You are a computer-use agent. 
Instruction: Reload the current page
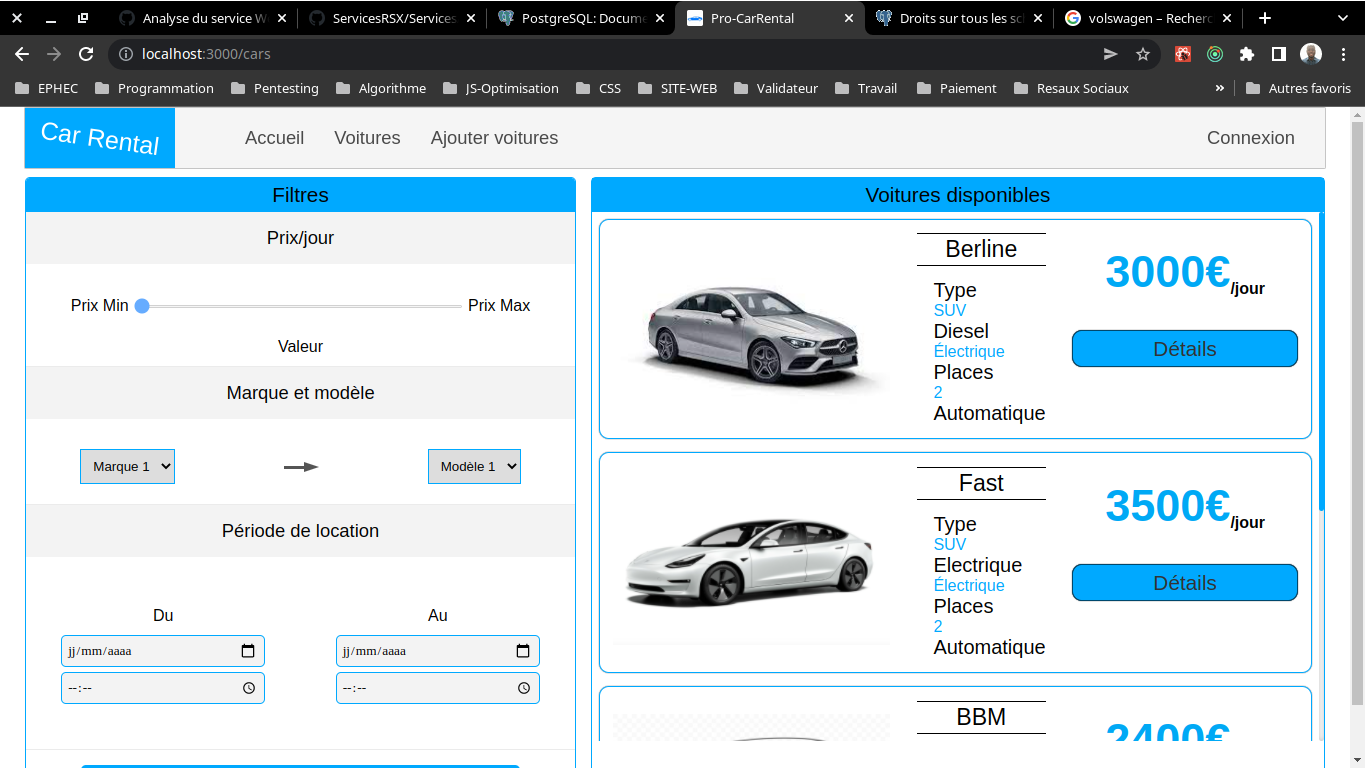86,54
